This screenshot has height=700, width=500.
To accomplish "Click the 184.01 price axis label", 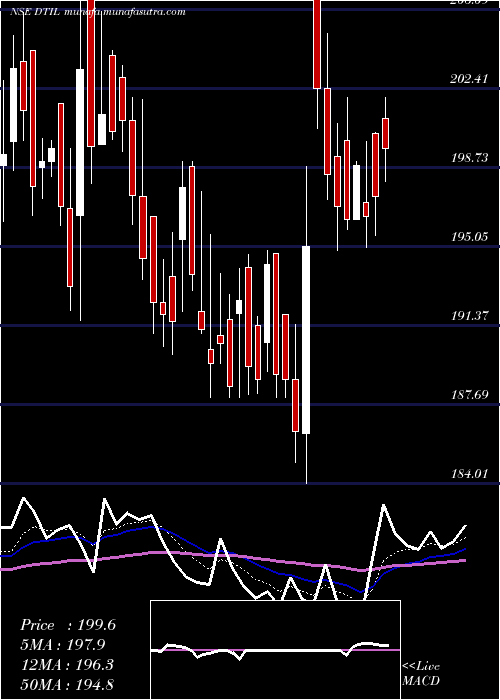I will [469, 474].
